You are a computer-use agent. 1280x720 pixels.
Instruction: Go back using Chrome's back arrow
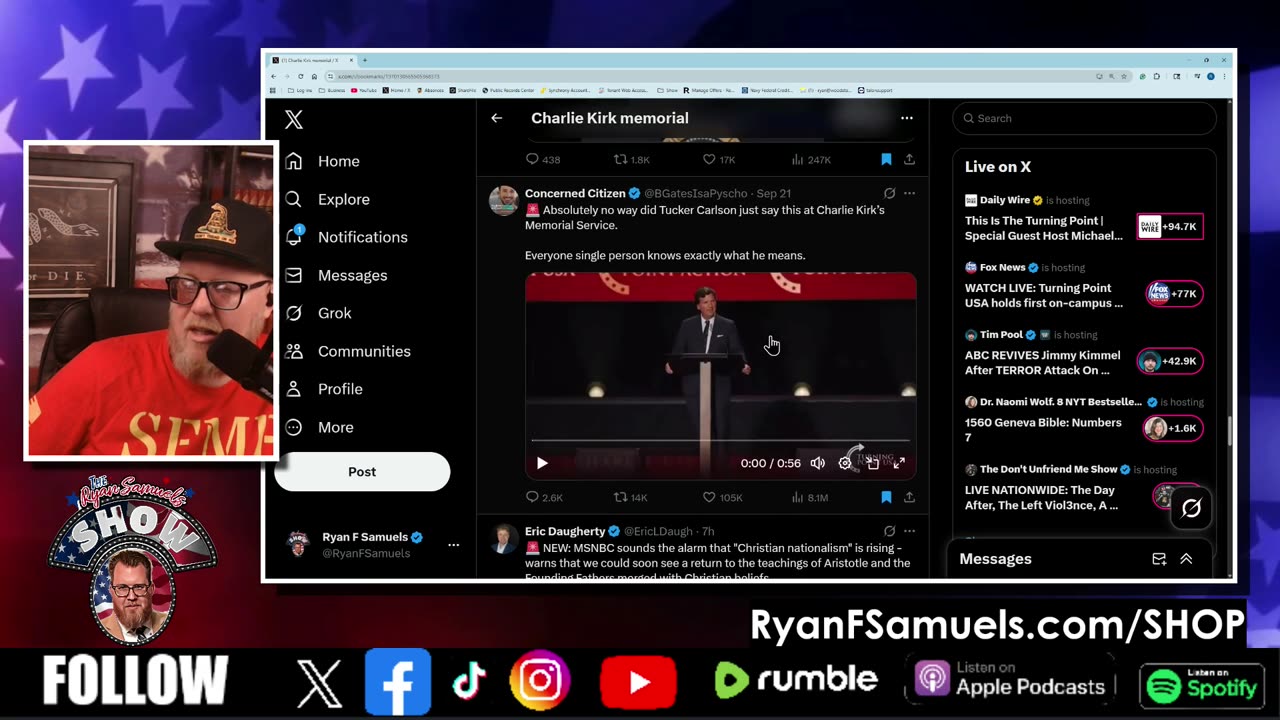click(274, 76)
